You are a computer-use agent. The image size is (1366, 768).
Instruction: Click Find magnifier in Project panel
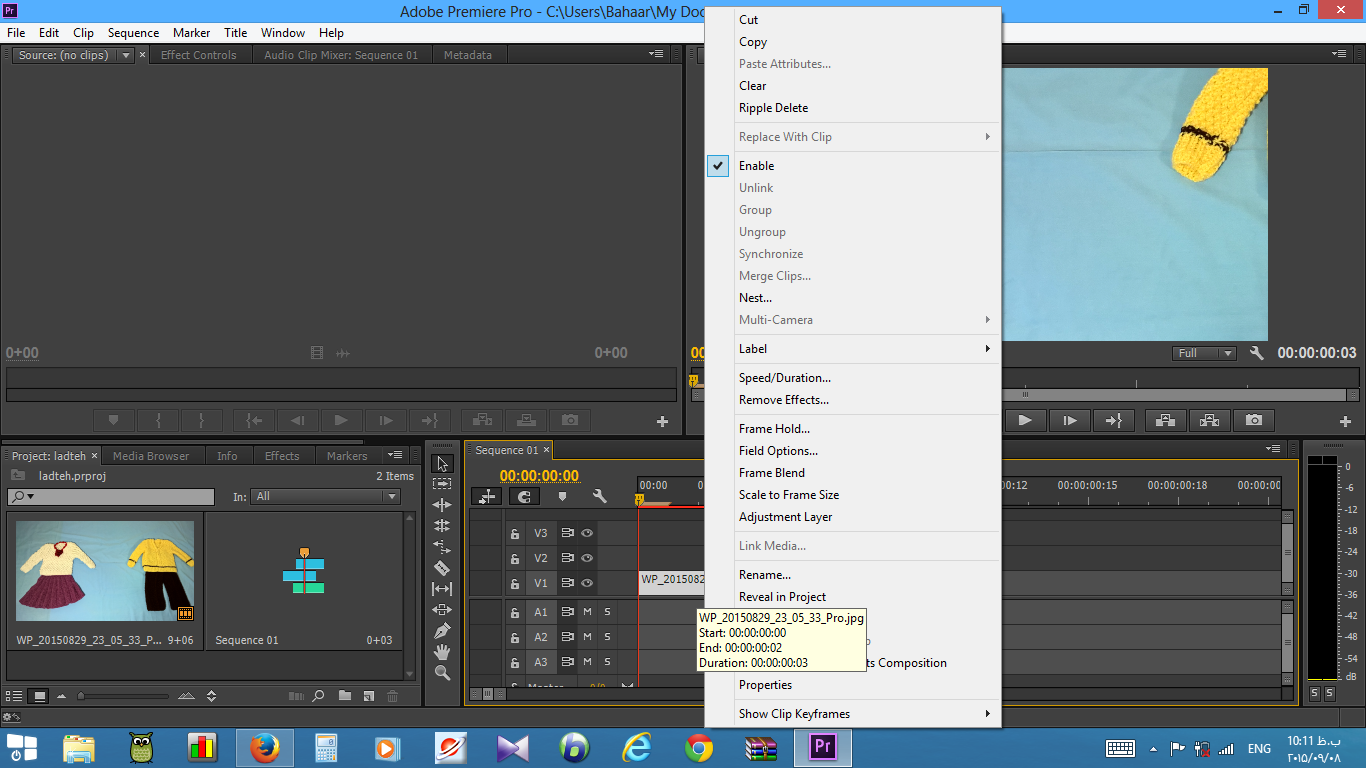coord(318,696)
